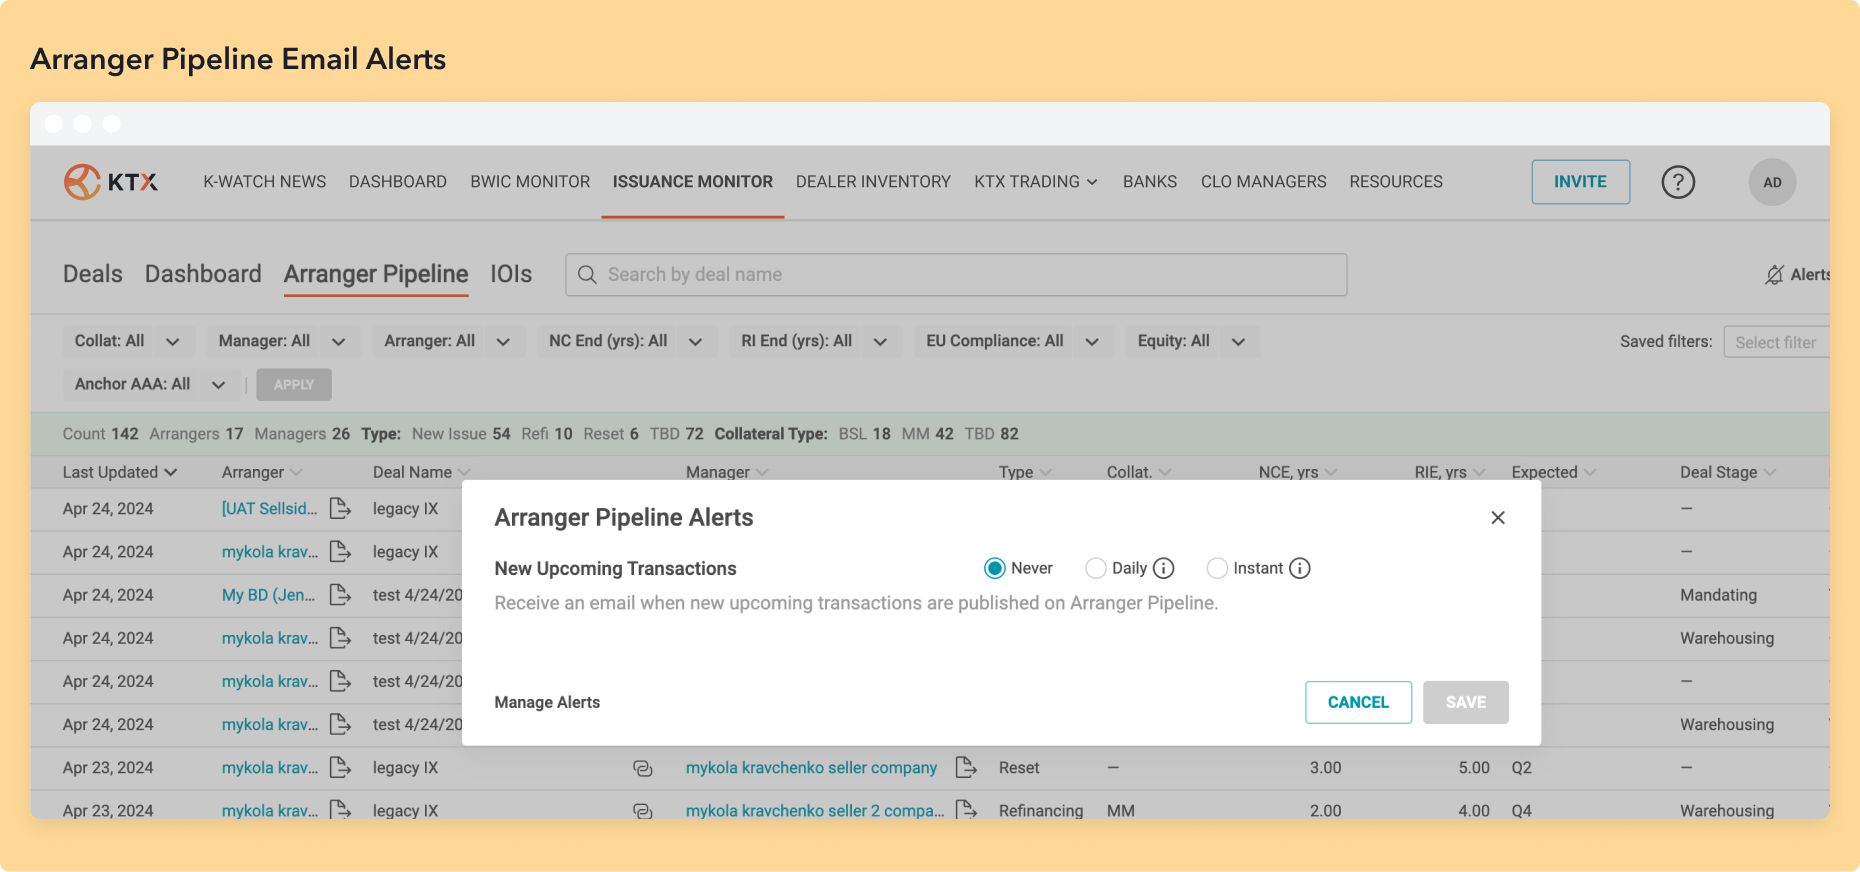Open the help question mark icon
The image size is (1860, 872).
pyautogui.click(x=1677, y=182)
